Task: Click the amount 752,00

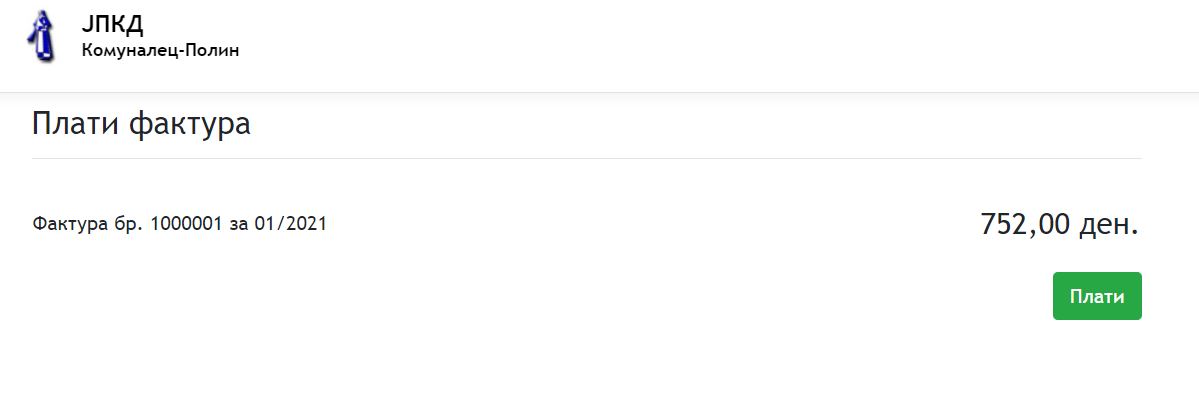Action: tap(1025, 225)
